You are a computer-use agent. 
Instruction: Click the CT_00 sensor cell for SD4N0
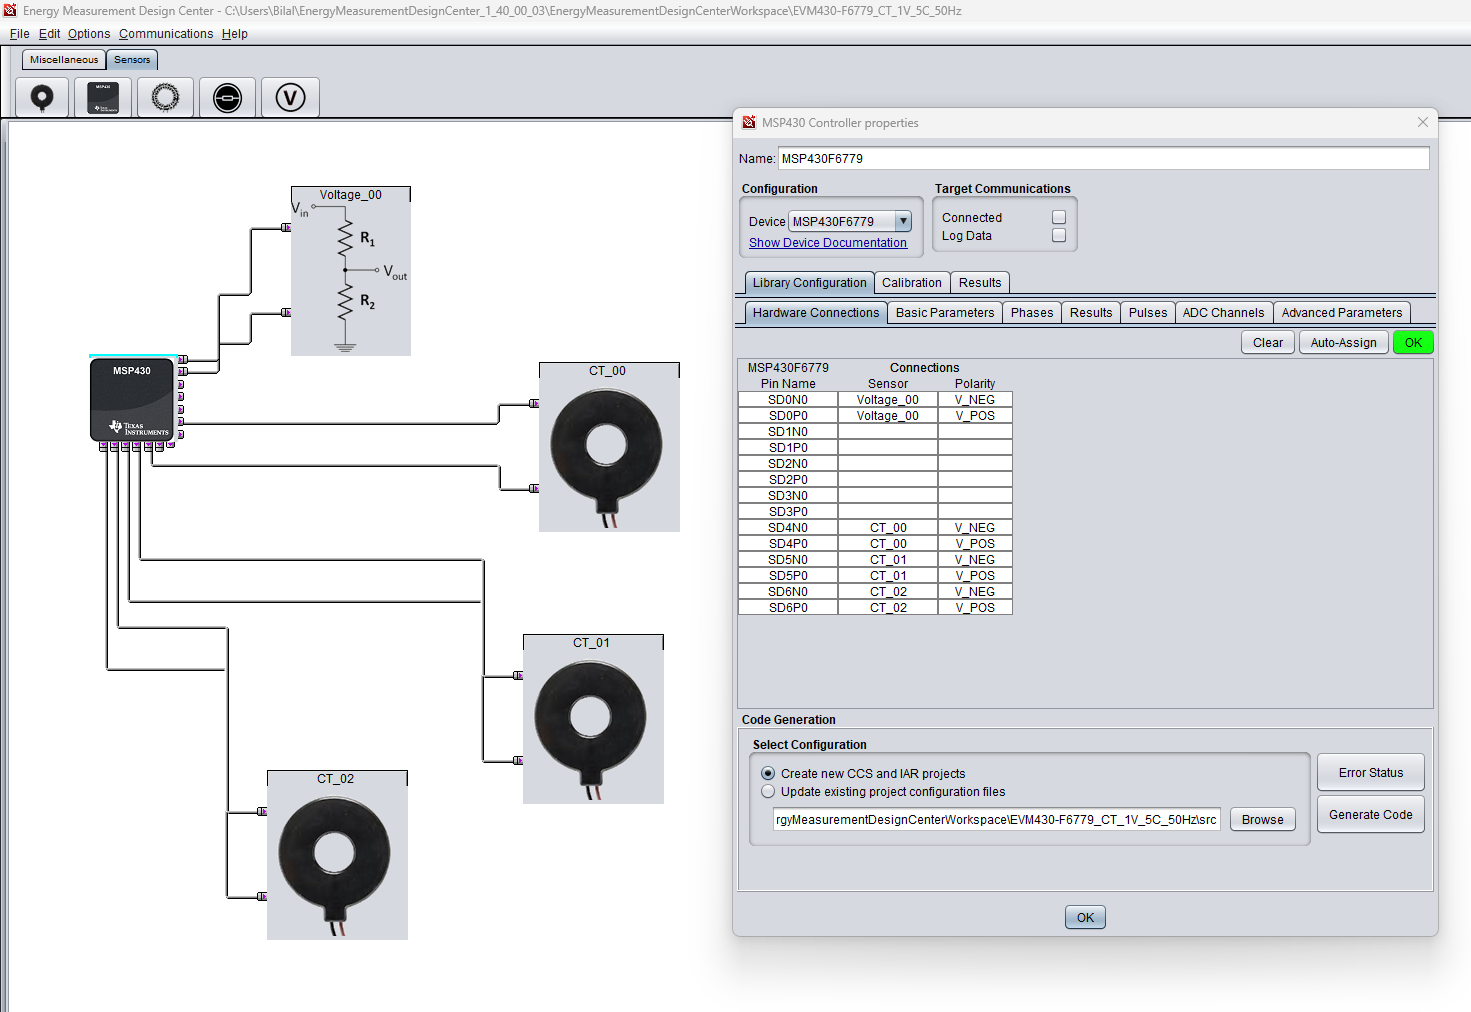pos(888,528)
